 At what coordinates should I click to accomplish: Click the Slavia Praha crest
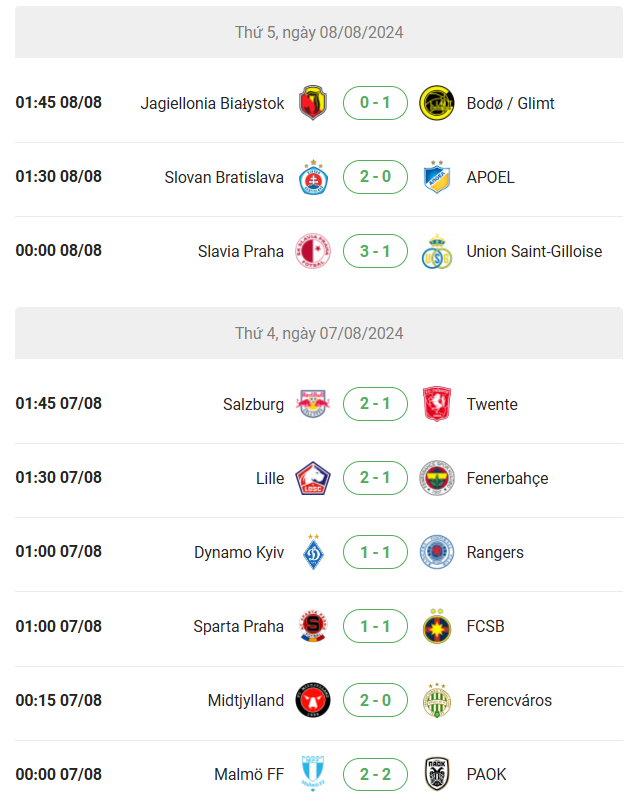(313, 251)
